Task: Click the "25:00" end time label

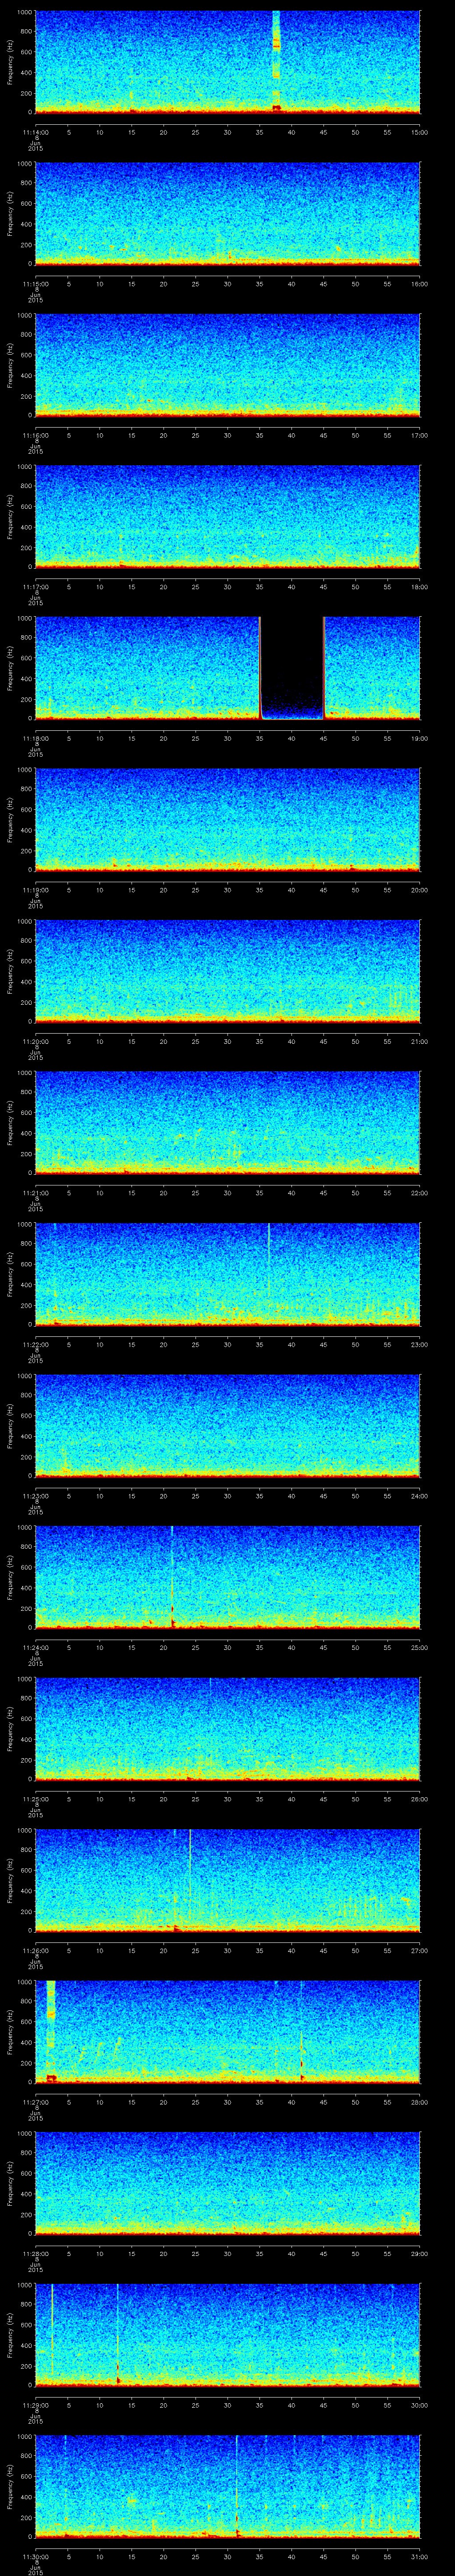Action: [420, 1647]
